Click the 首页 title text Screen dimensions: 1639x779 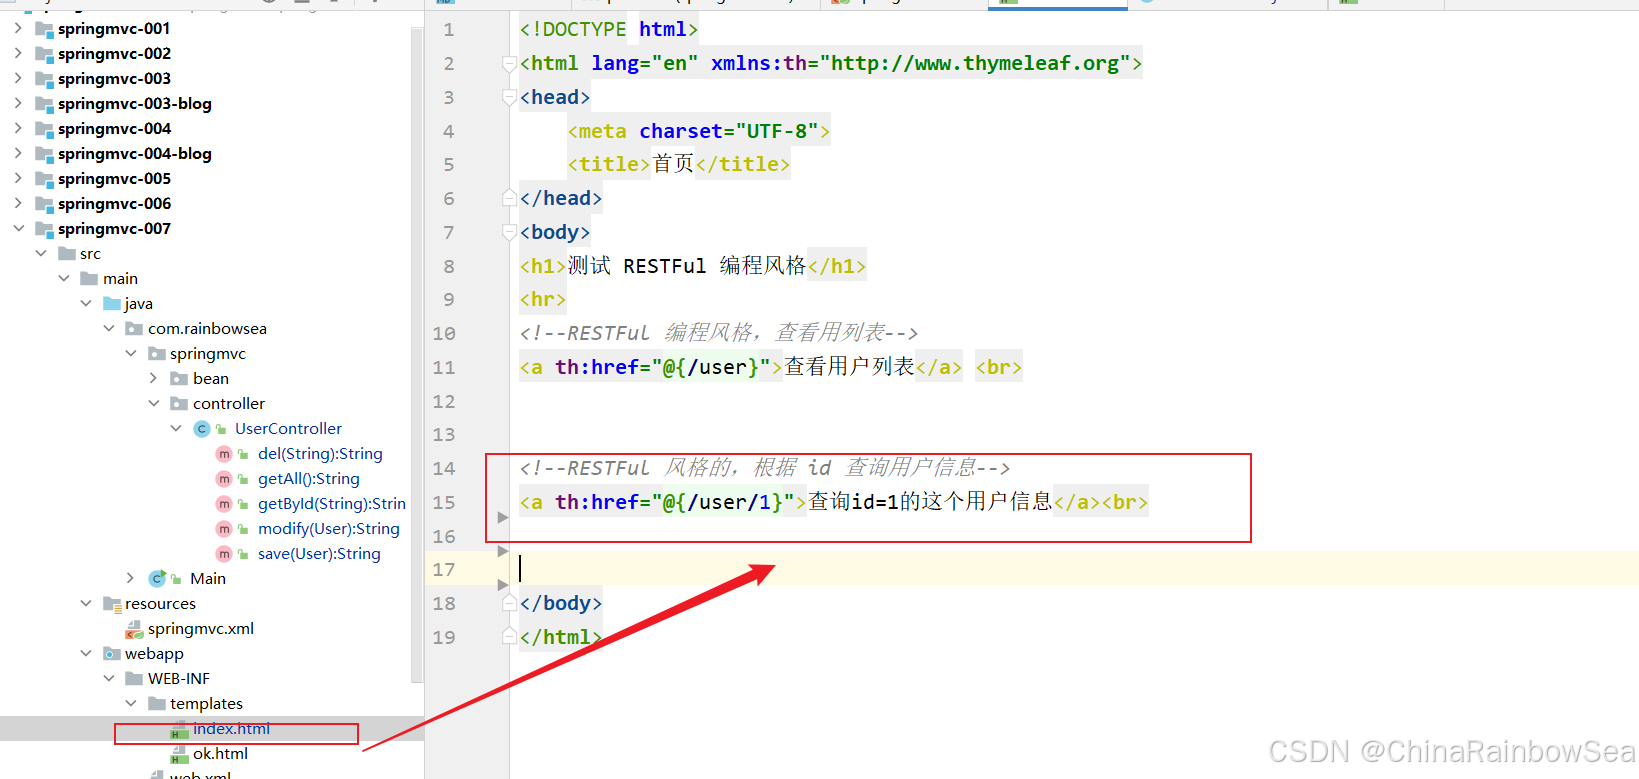pyautogui.click(x=673, y=164)
